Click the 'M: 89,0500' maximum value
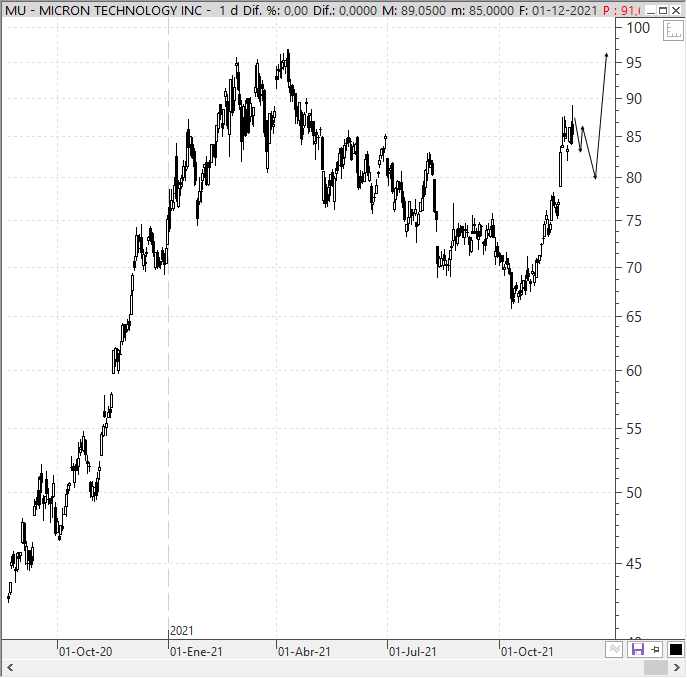The height and width of the screenshot is (678, 687). tap(414, 11)
